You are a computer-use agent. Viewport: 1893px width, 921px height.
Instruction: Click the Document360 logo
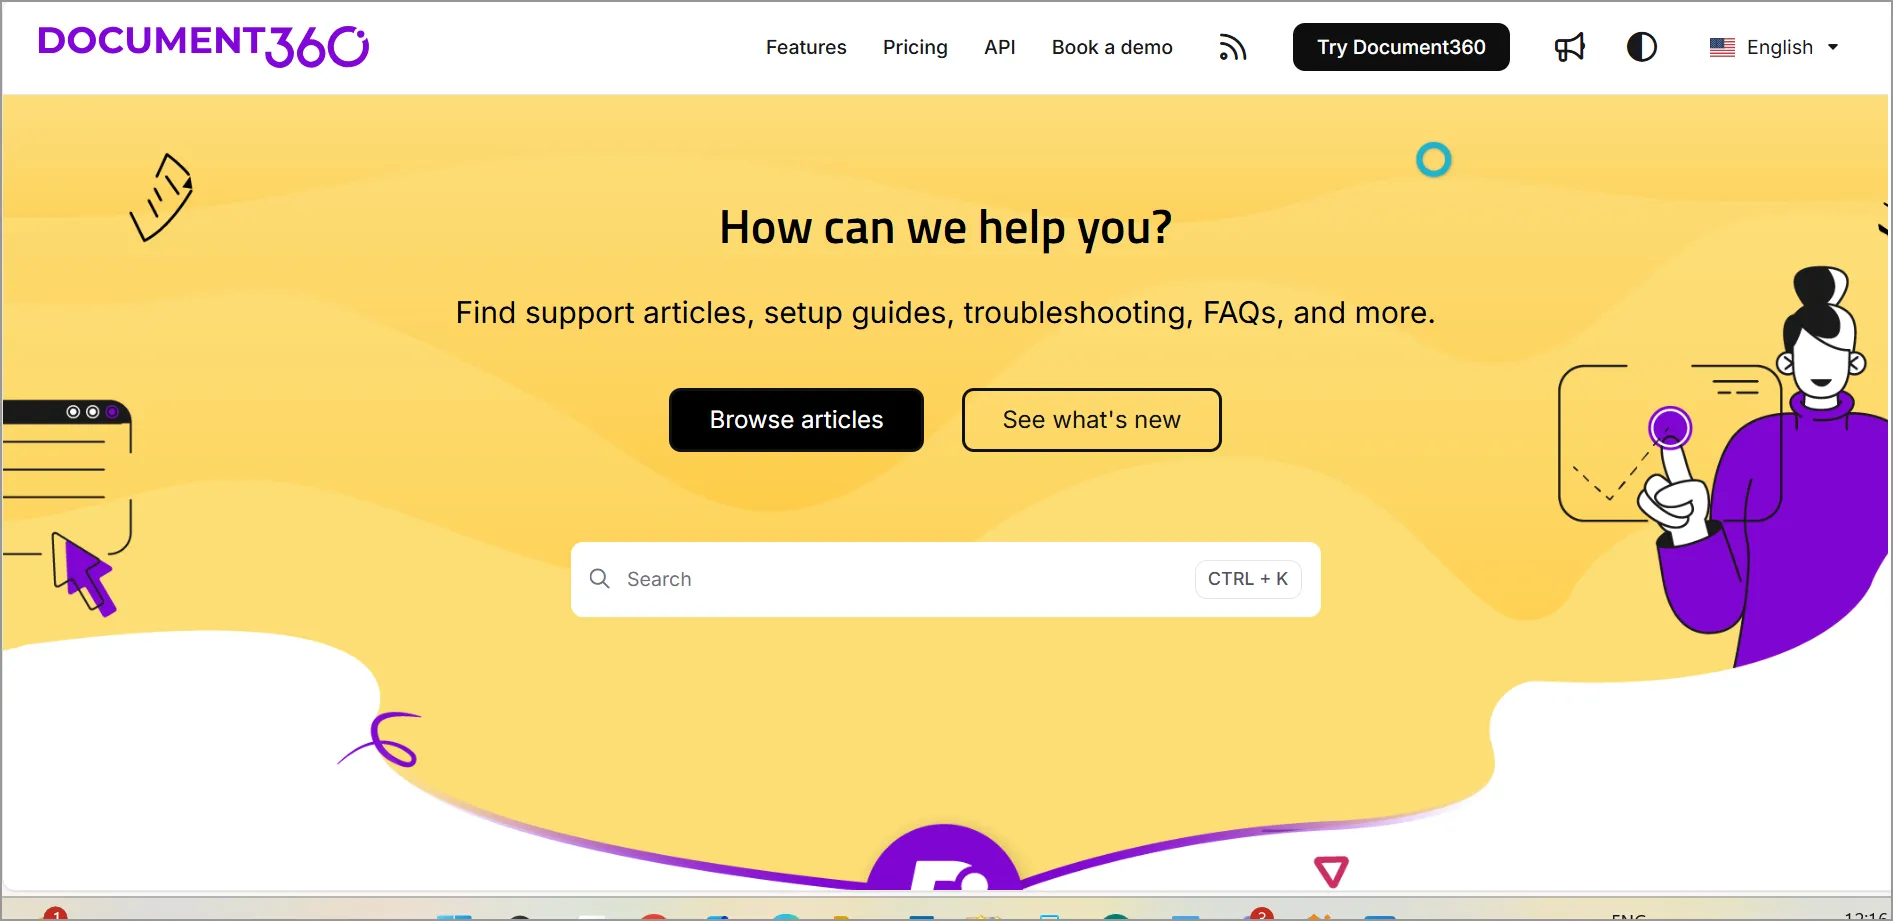203,46
